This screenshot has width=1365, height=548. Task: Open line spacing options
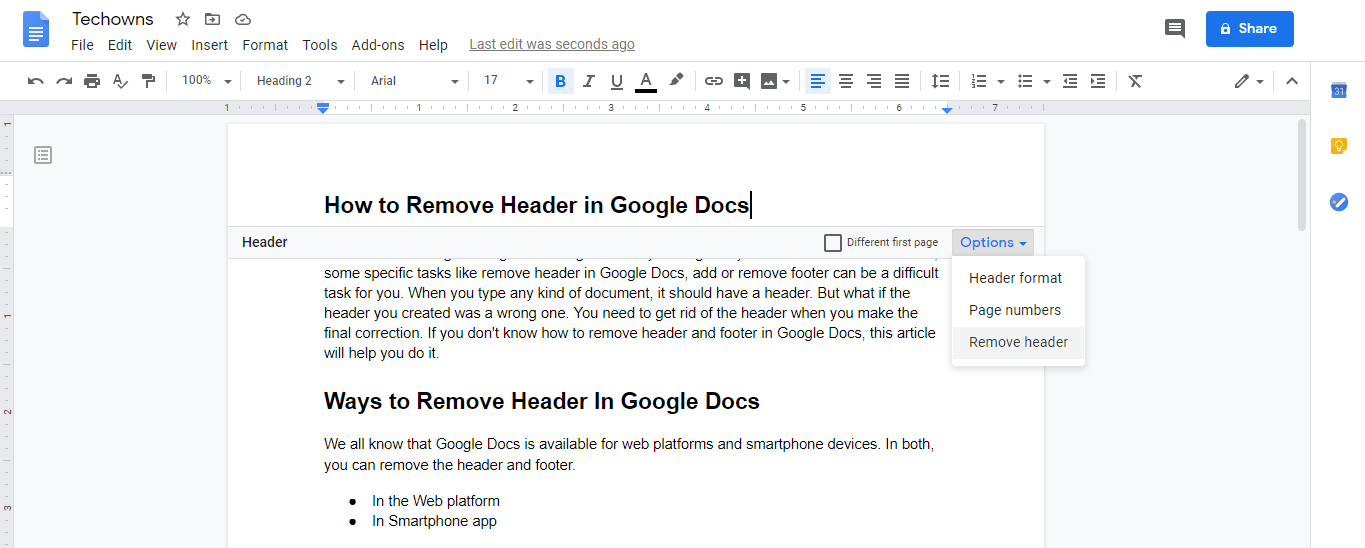(x=940, y=81)
